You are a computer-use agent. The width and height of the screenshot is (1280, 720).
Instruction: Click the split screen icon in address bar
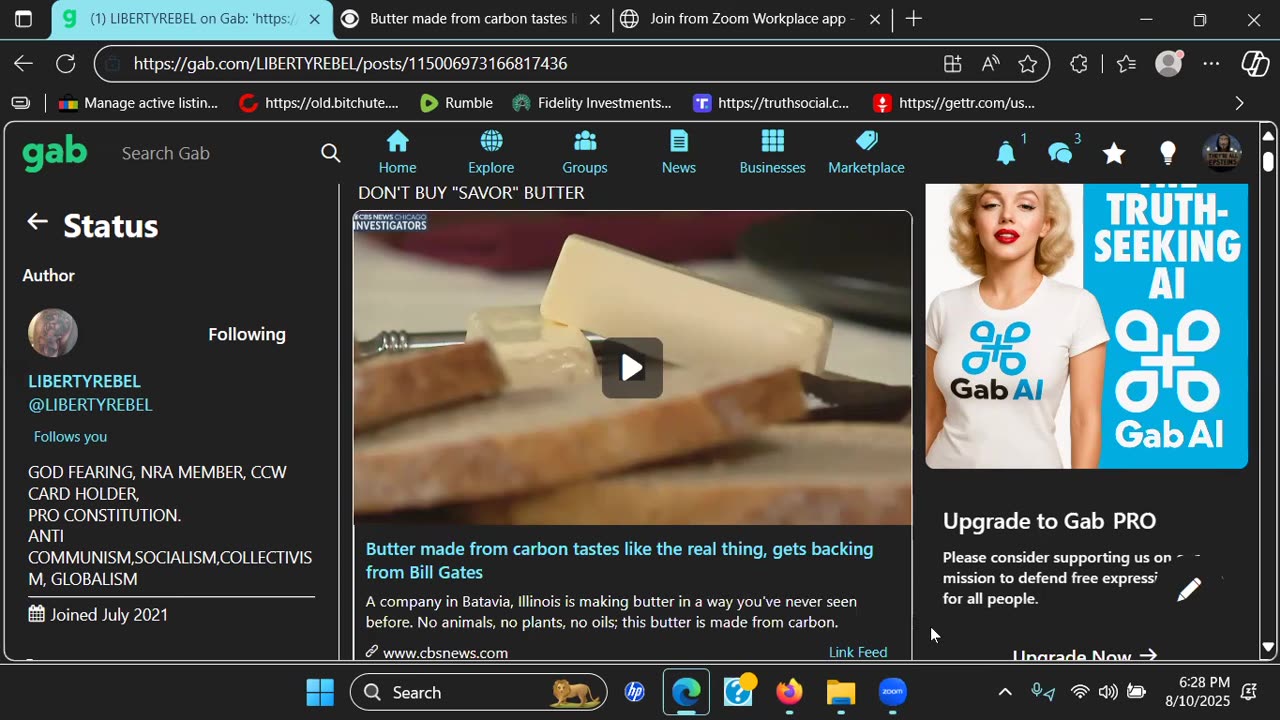[952, 64]
